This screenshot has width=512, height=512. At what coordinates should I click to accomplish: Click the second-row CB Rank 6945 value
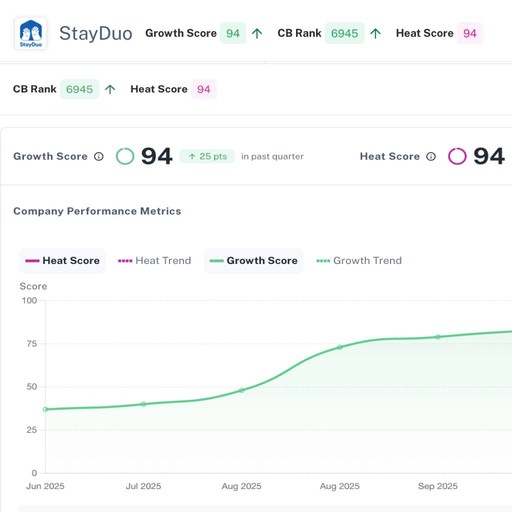pos(79,89)
